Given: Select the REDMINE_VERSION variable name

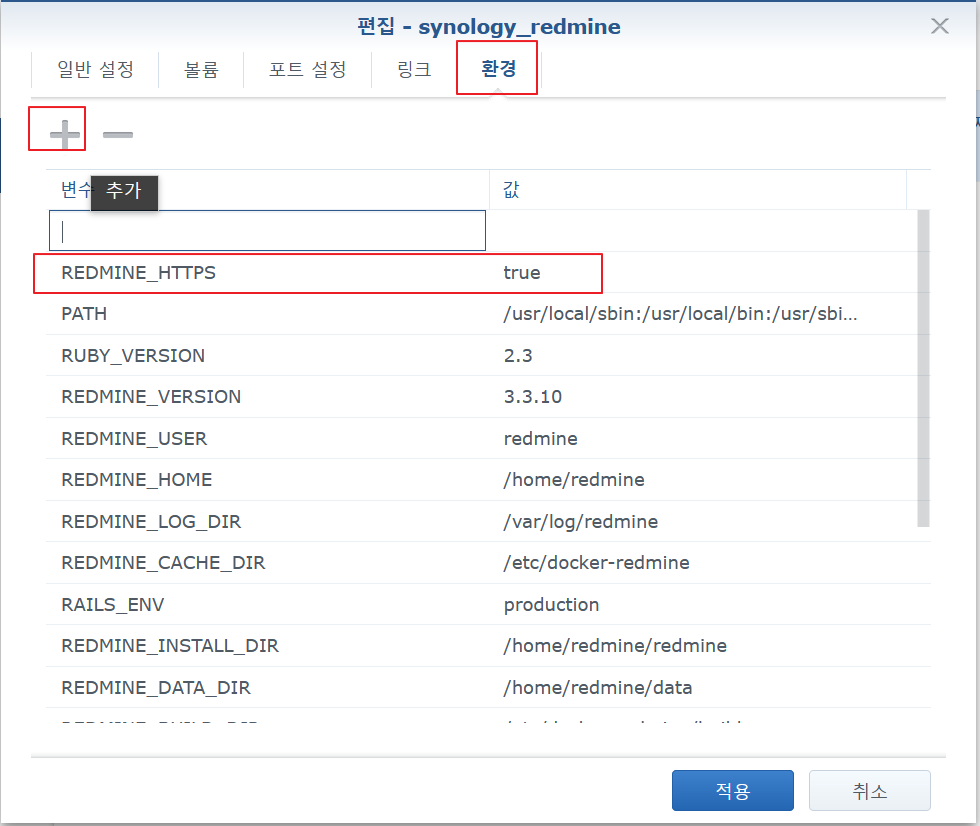Looking at the screenshot, I should pos(151,397).
